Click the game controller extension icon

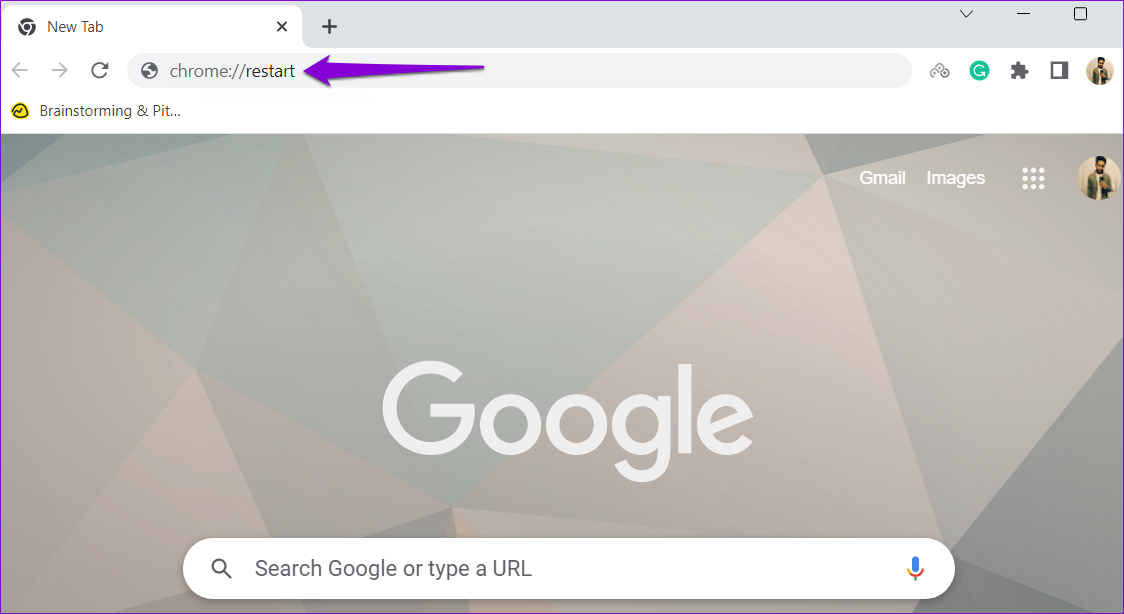[x=939, y=70]
